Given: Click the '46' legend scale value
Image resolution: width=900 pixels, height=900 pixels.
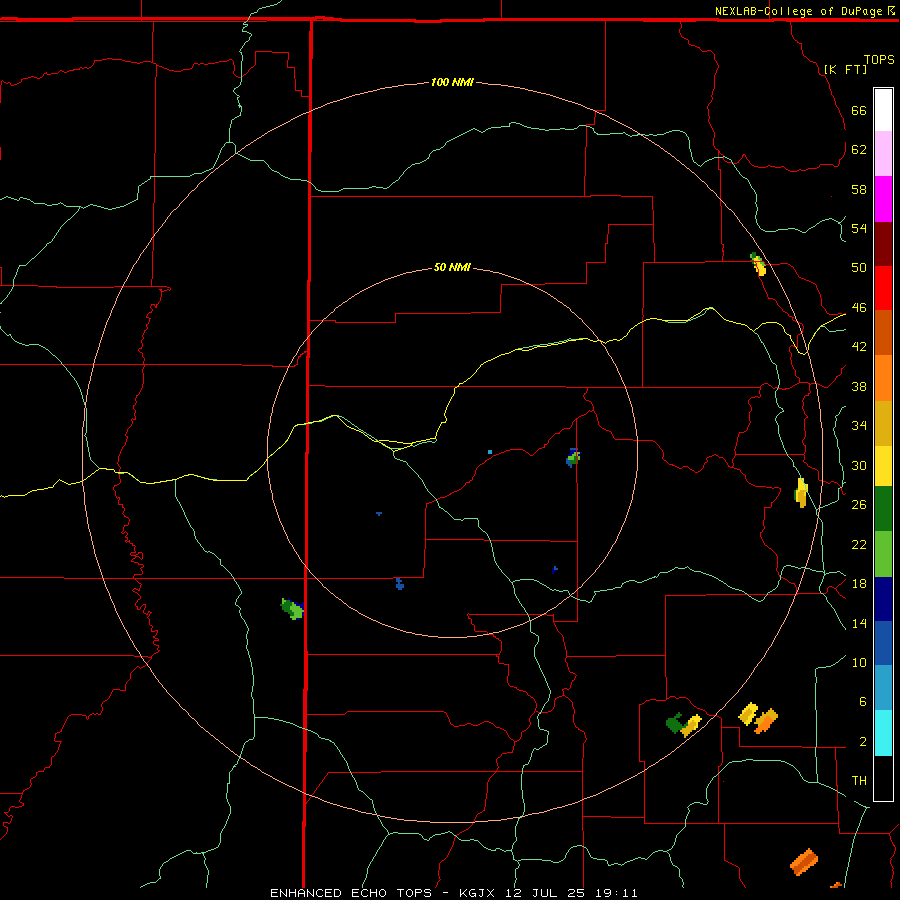Looking at the screenshot, I should [x=859, y=308].
